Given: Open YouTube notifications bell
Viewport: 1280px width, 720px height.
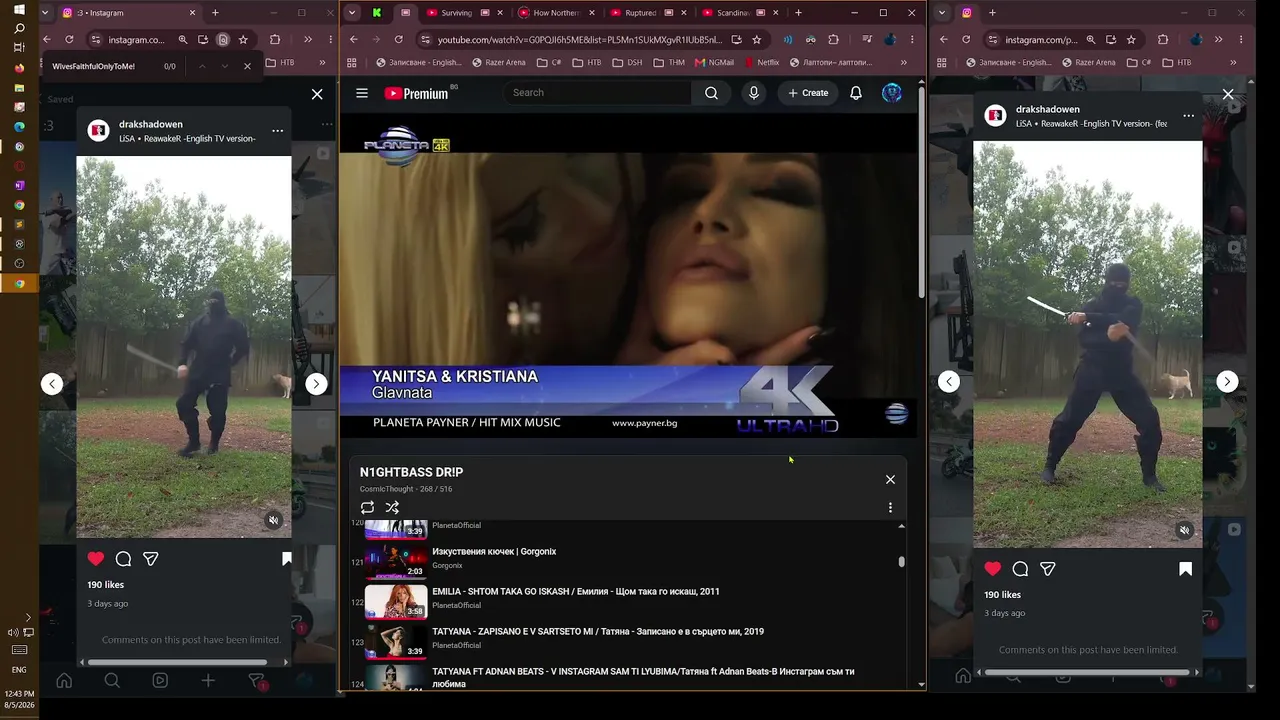Looking at the screenshot, I should click(856, 93).
